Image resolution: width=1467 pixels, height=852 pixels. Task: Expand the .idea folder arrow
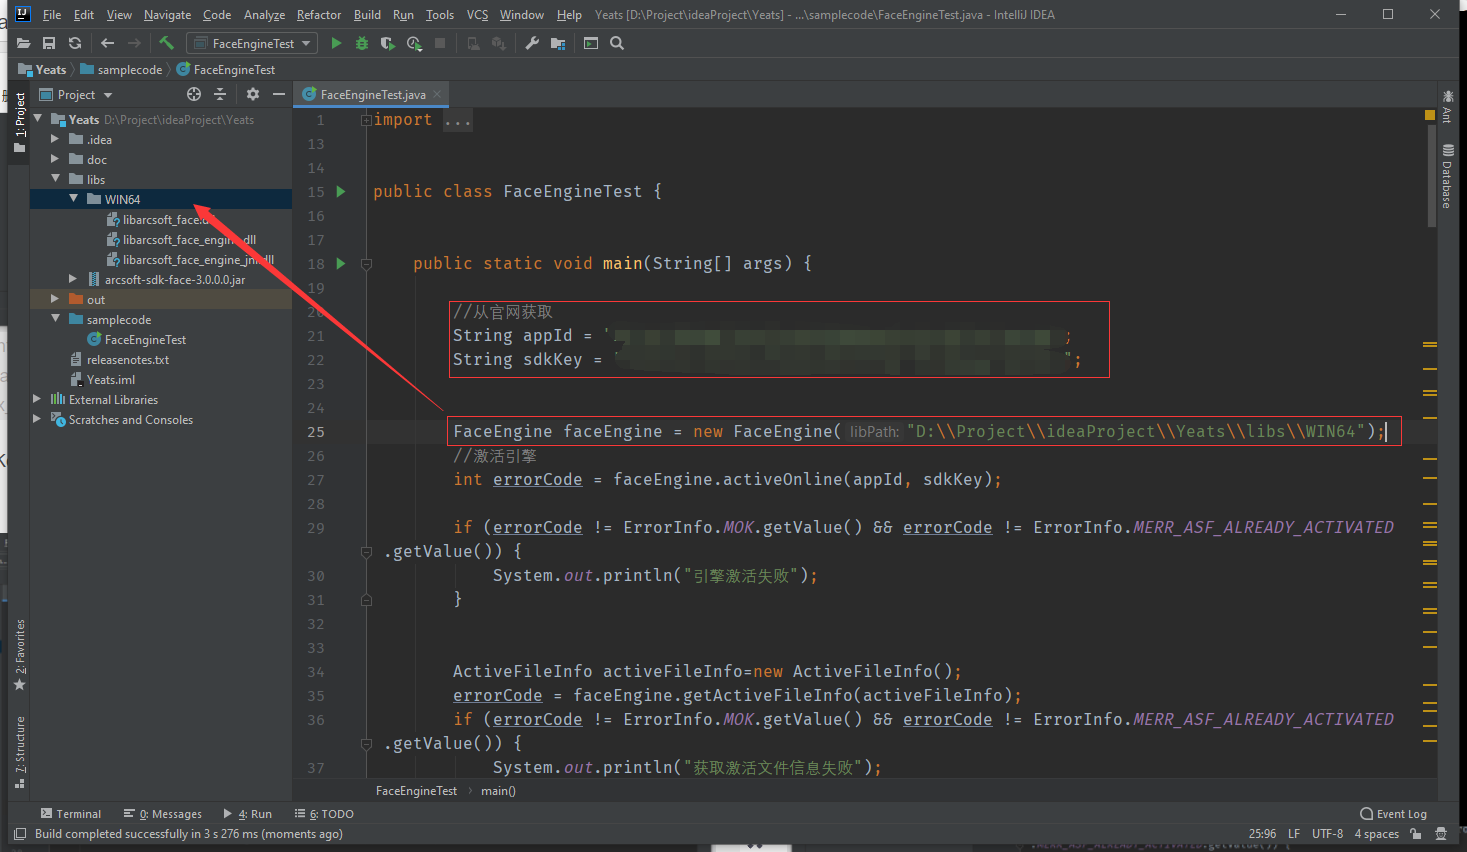55,139
